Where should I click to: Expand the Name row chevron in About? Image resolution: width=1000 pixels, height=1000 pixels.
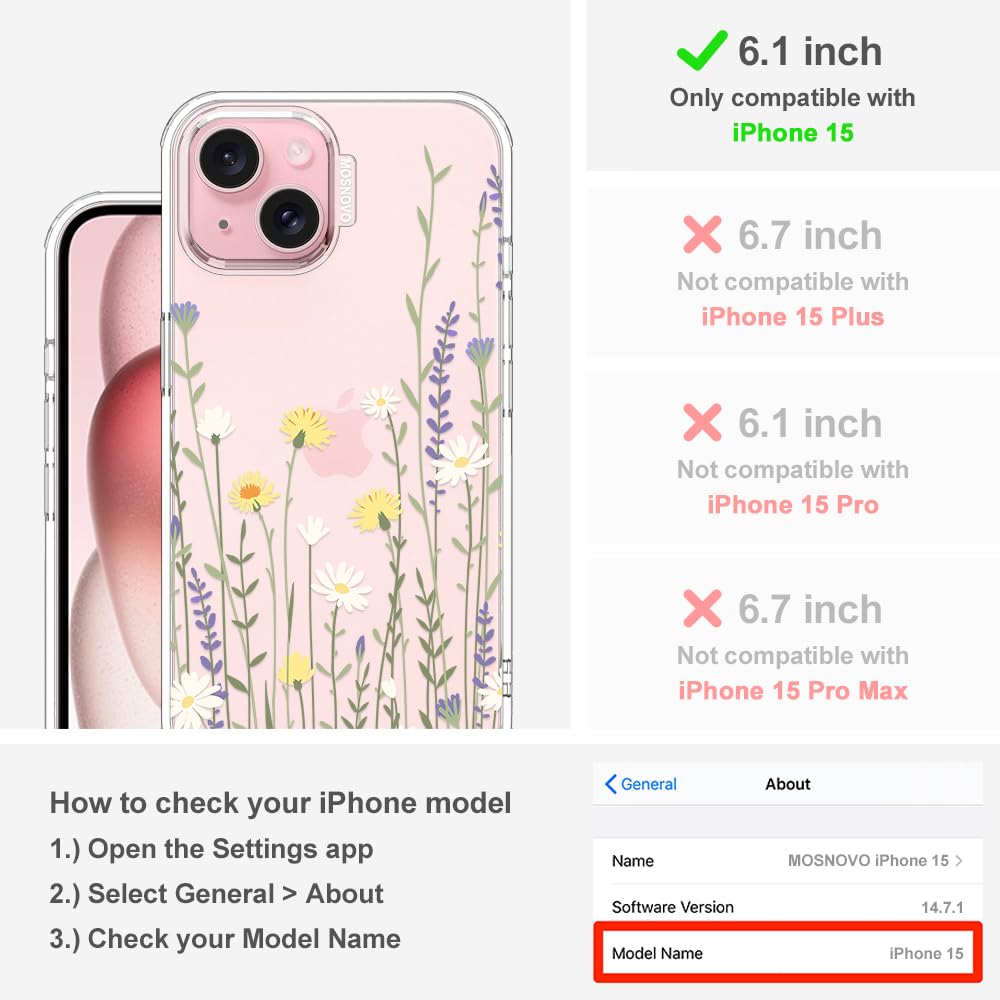959,860
